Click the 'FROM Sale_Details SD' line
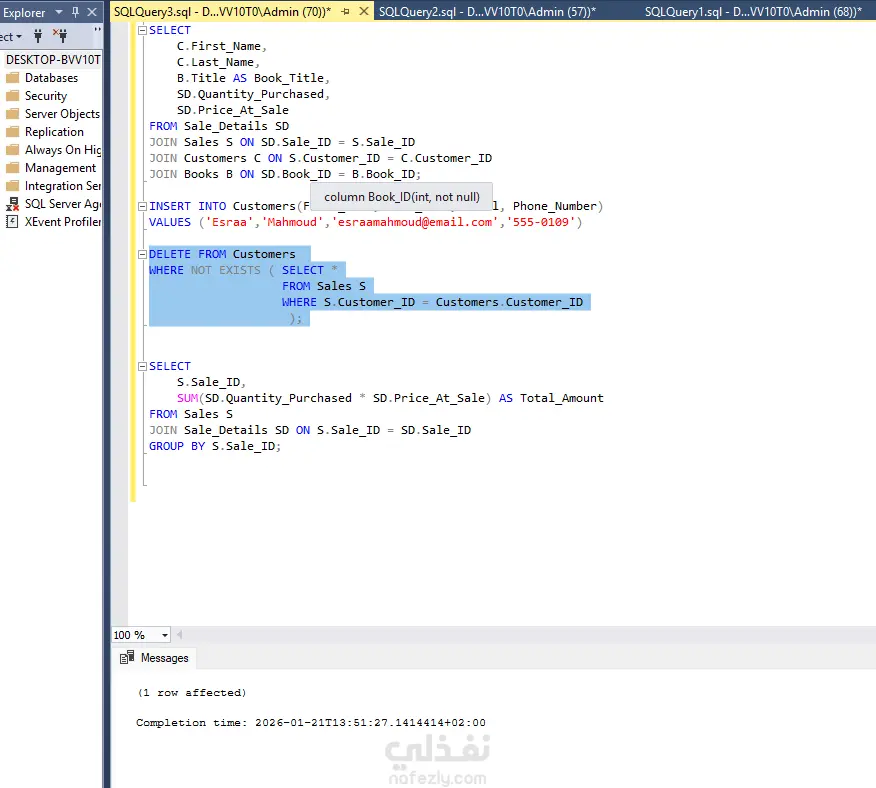The image size is (876, 788). pos(219,126)
